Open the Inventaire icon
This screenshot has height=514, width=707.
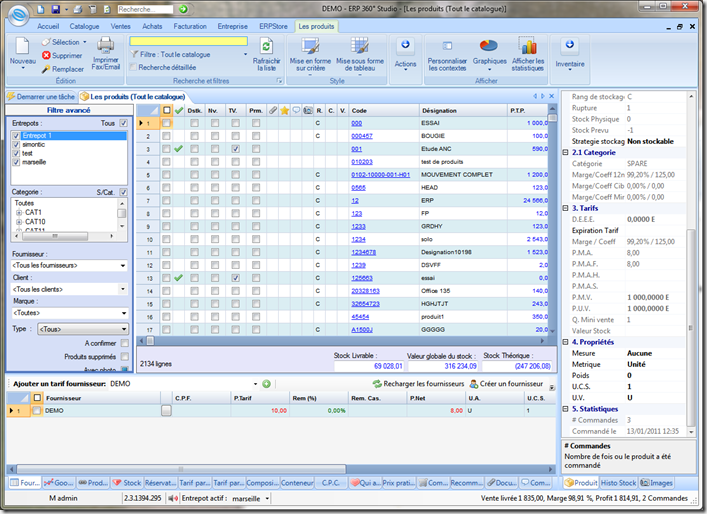click(x=569, y=44)
